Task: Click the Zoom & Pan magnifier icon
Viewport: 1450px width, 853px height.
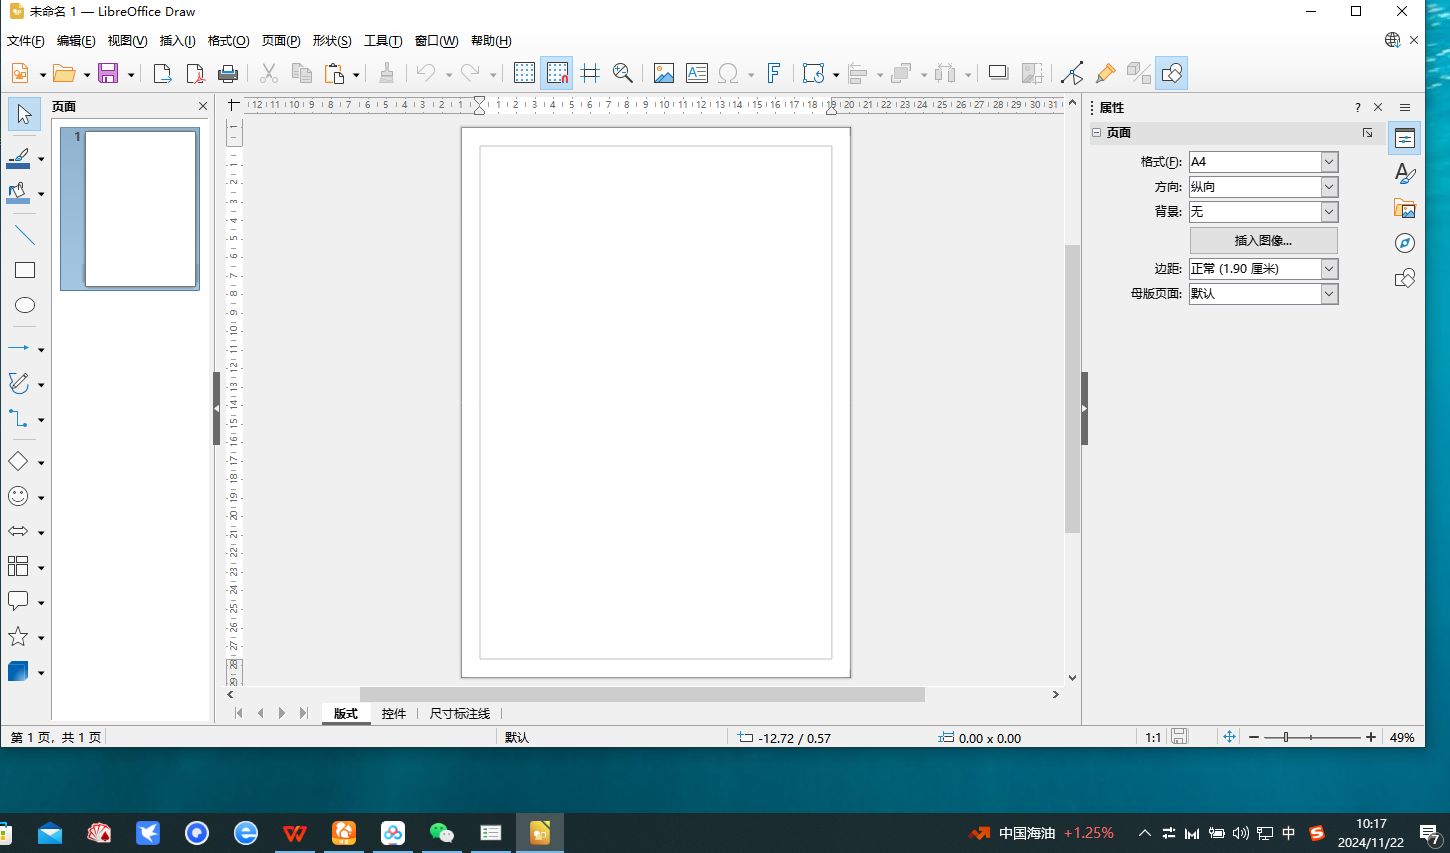Action: [623, 73]
